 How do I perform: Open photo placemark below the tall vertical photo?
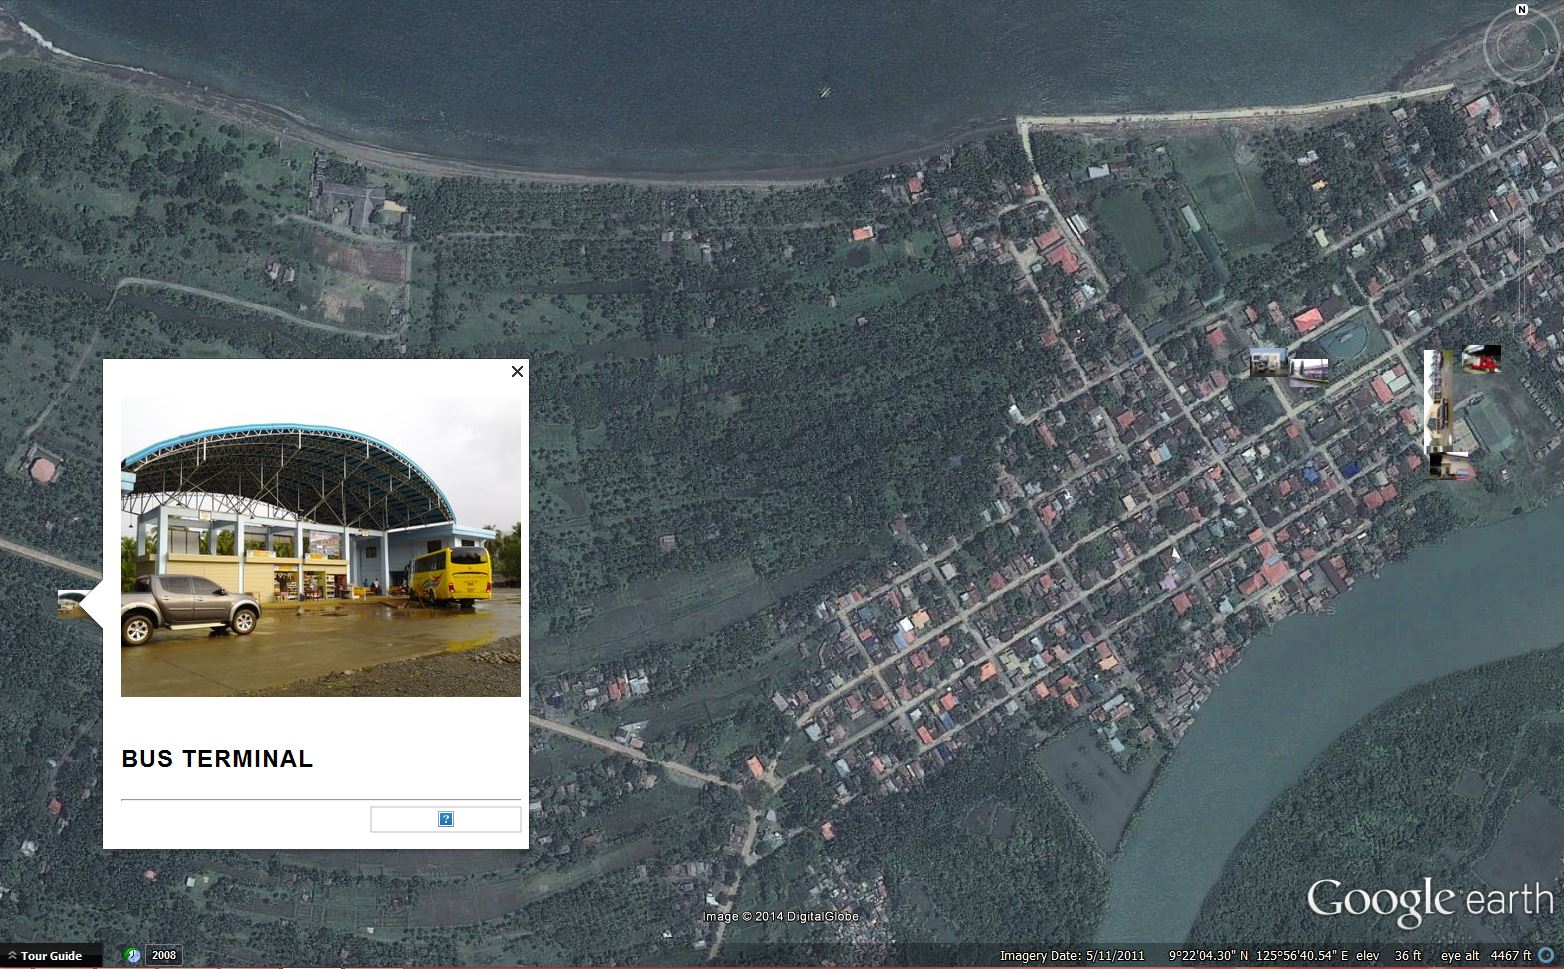[x=1449, y=466]
